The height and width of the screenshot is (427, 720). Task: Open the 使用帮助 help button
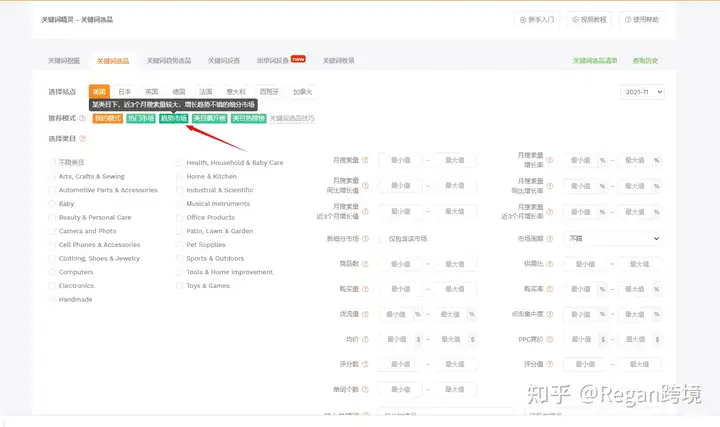[641, 20]
